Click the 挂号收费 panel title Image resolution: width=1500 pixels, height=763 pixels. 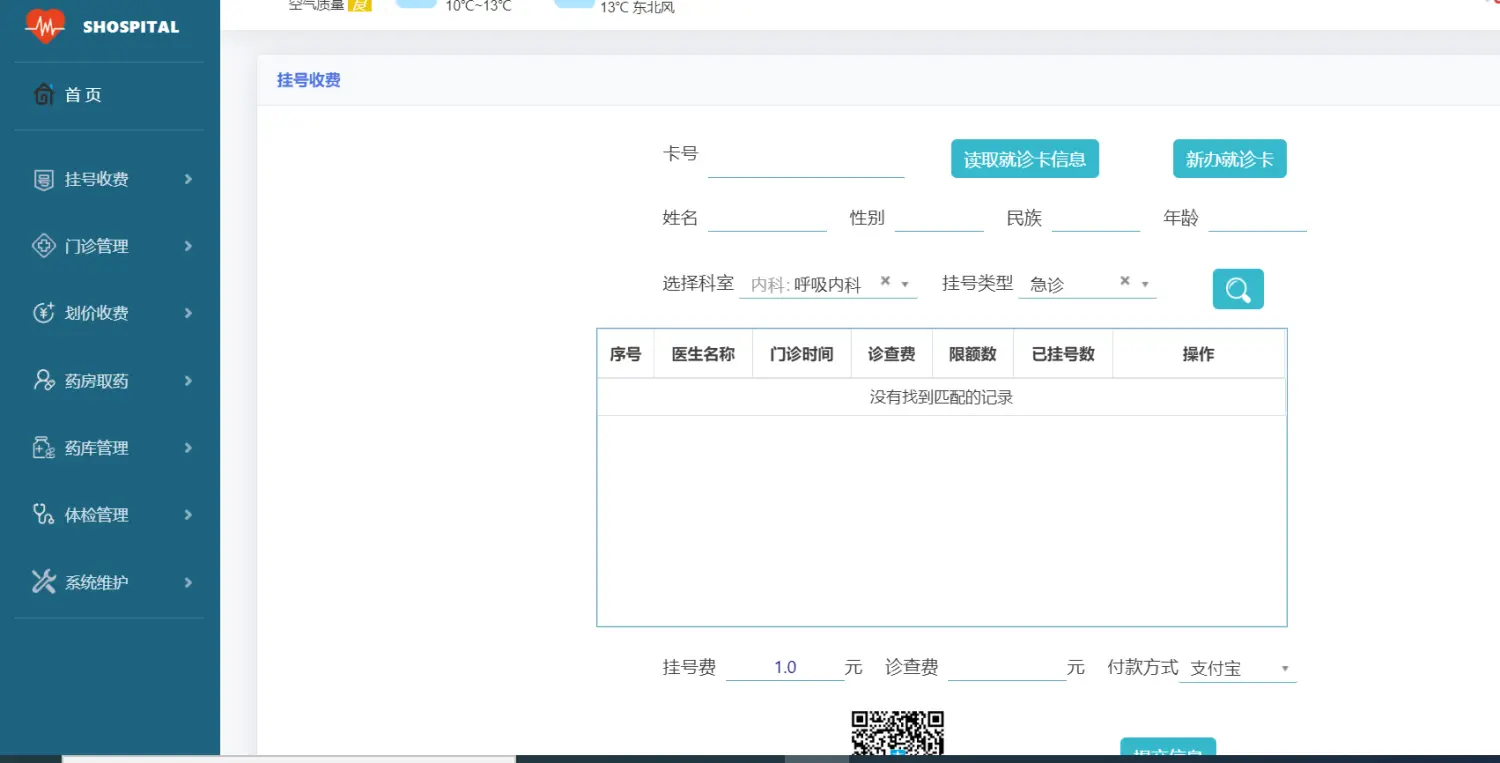(x=309, y=80)
